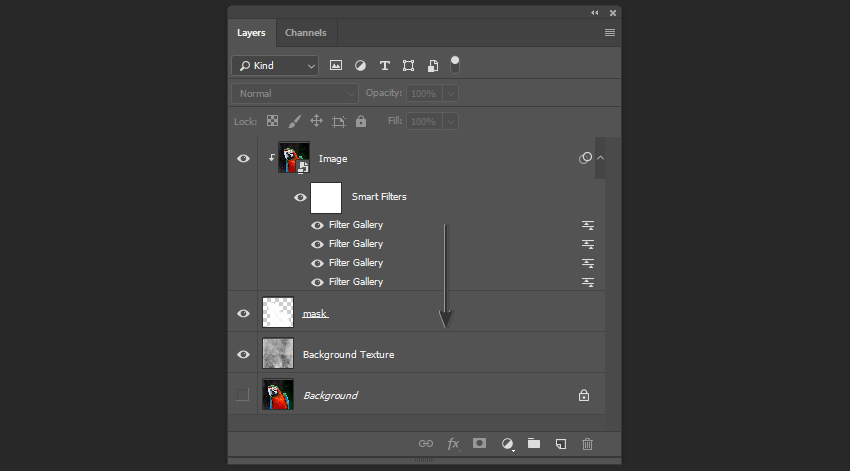Click the clipping mask arrow on Image layer
Image resolution: width=850 pixels, height=471 pixels.
coord(272,158)
